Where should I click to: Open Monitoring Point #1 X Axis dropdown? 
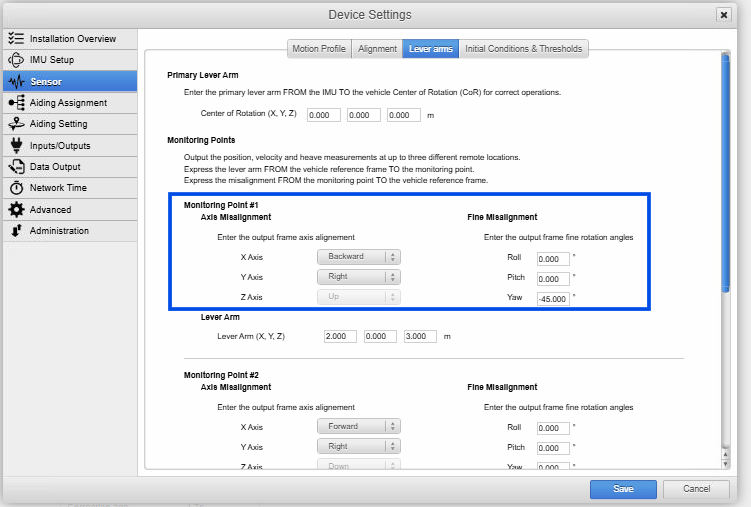coord(358,257)
